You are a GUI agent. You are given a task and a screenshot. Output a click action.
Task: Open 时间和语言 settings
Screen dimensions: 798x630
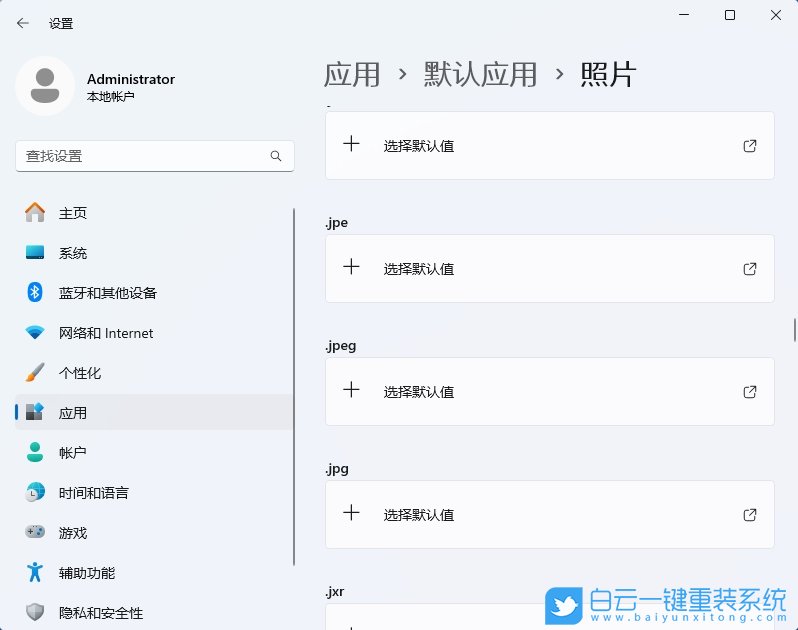click(154, 493)
